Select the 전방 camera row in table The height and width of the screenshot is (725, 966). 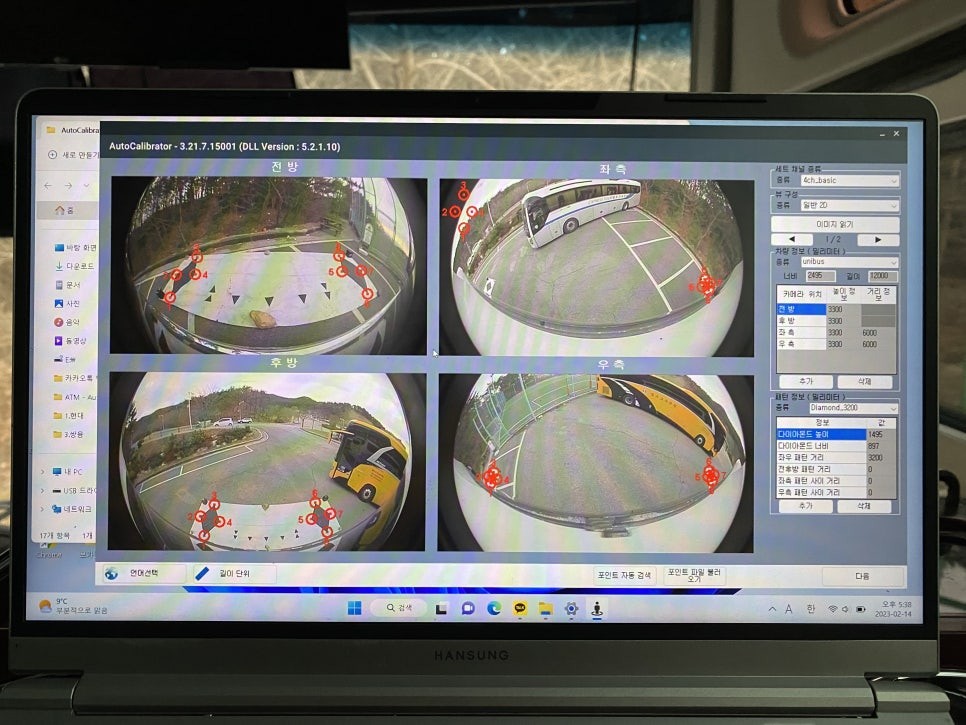802,310
